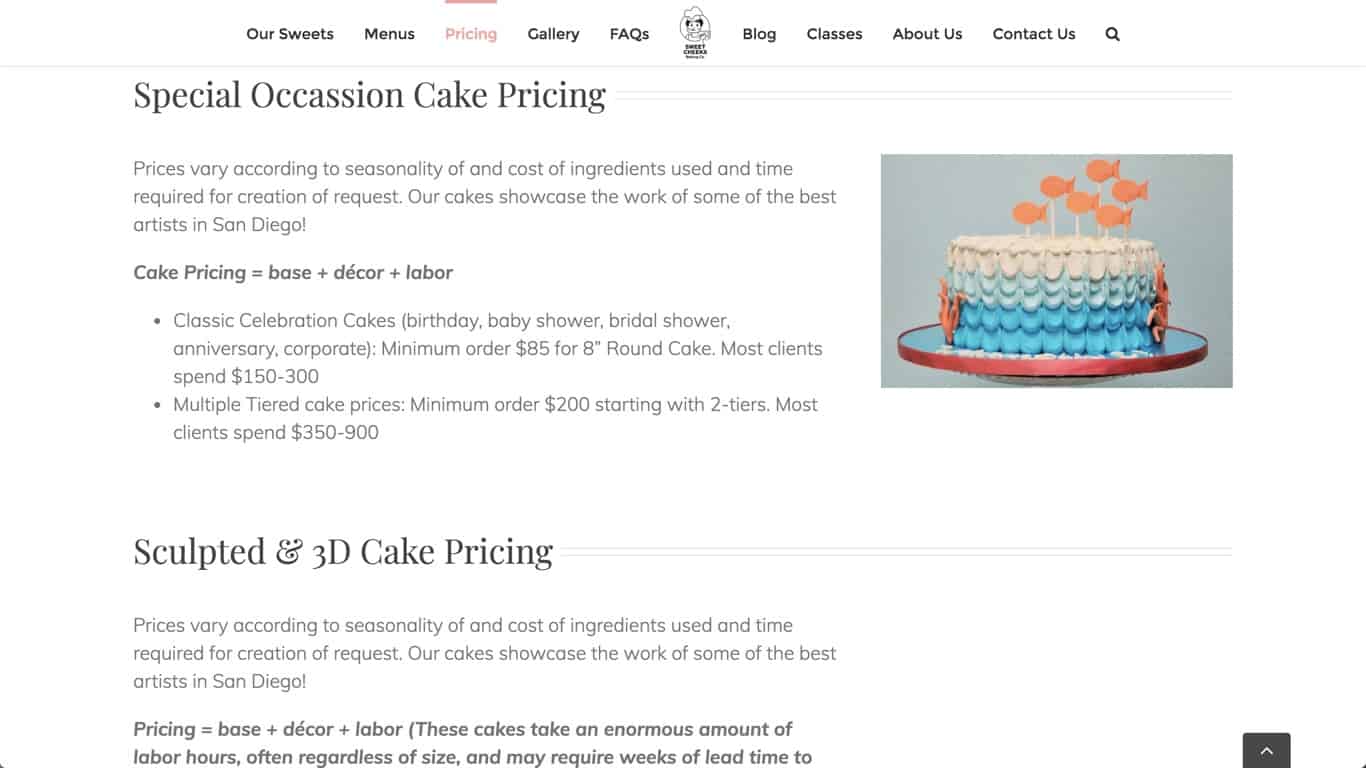Open the FAQs page
The width and height of the screenshot is (1366, 768).
point(629,34)
